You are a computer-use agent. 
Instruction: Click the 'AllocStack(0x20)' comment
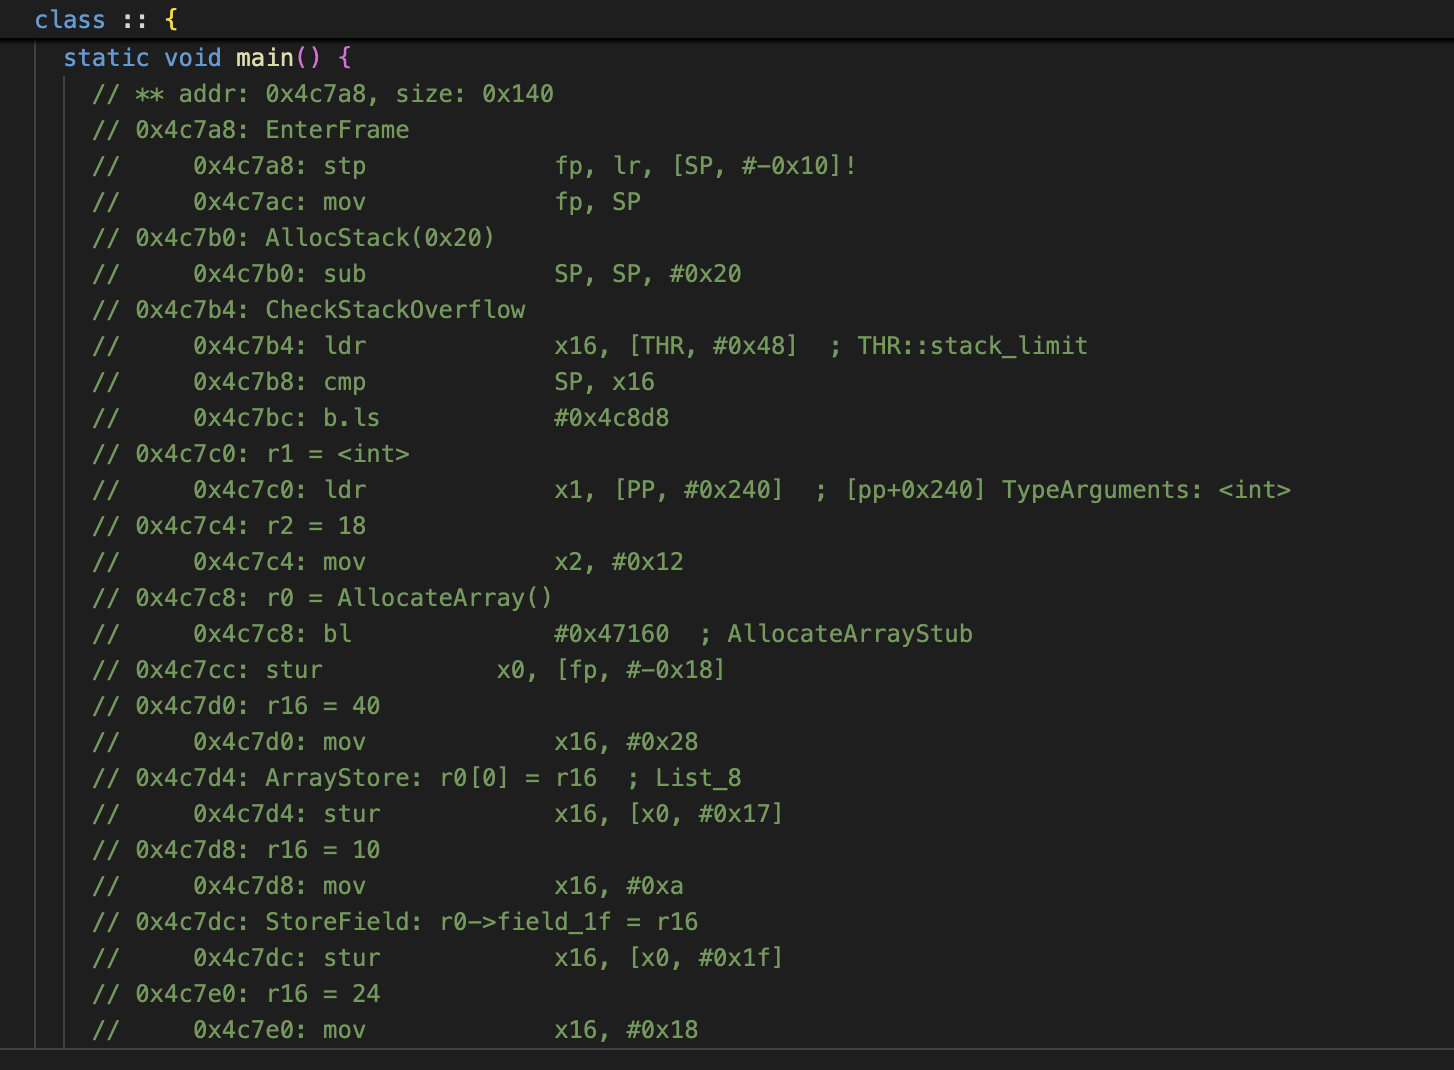point(380,238)
